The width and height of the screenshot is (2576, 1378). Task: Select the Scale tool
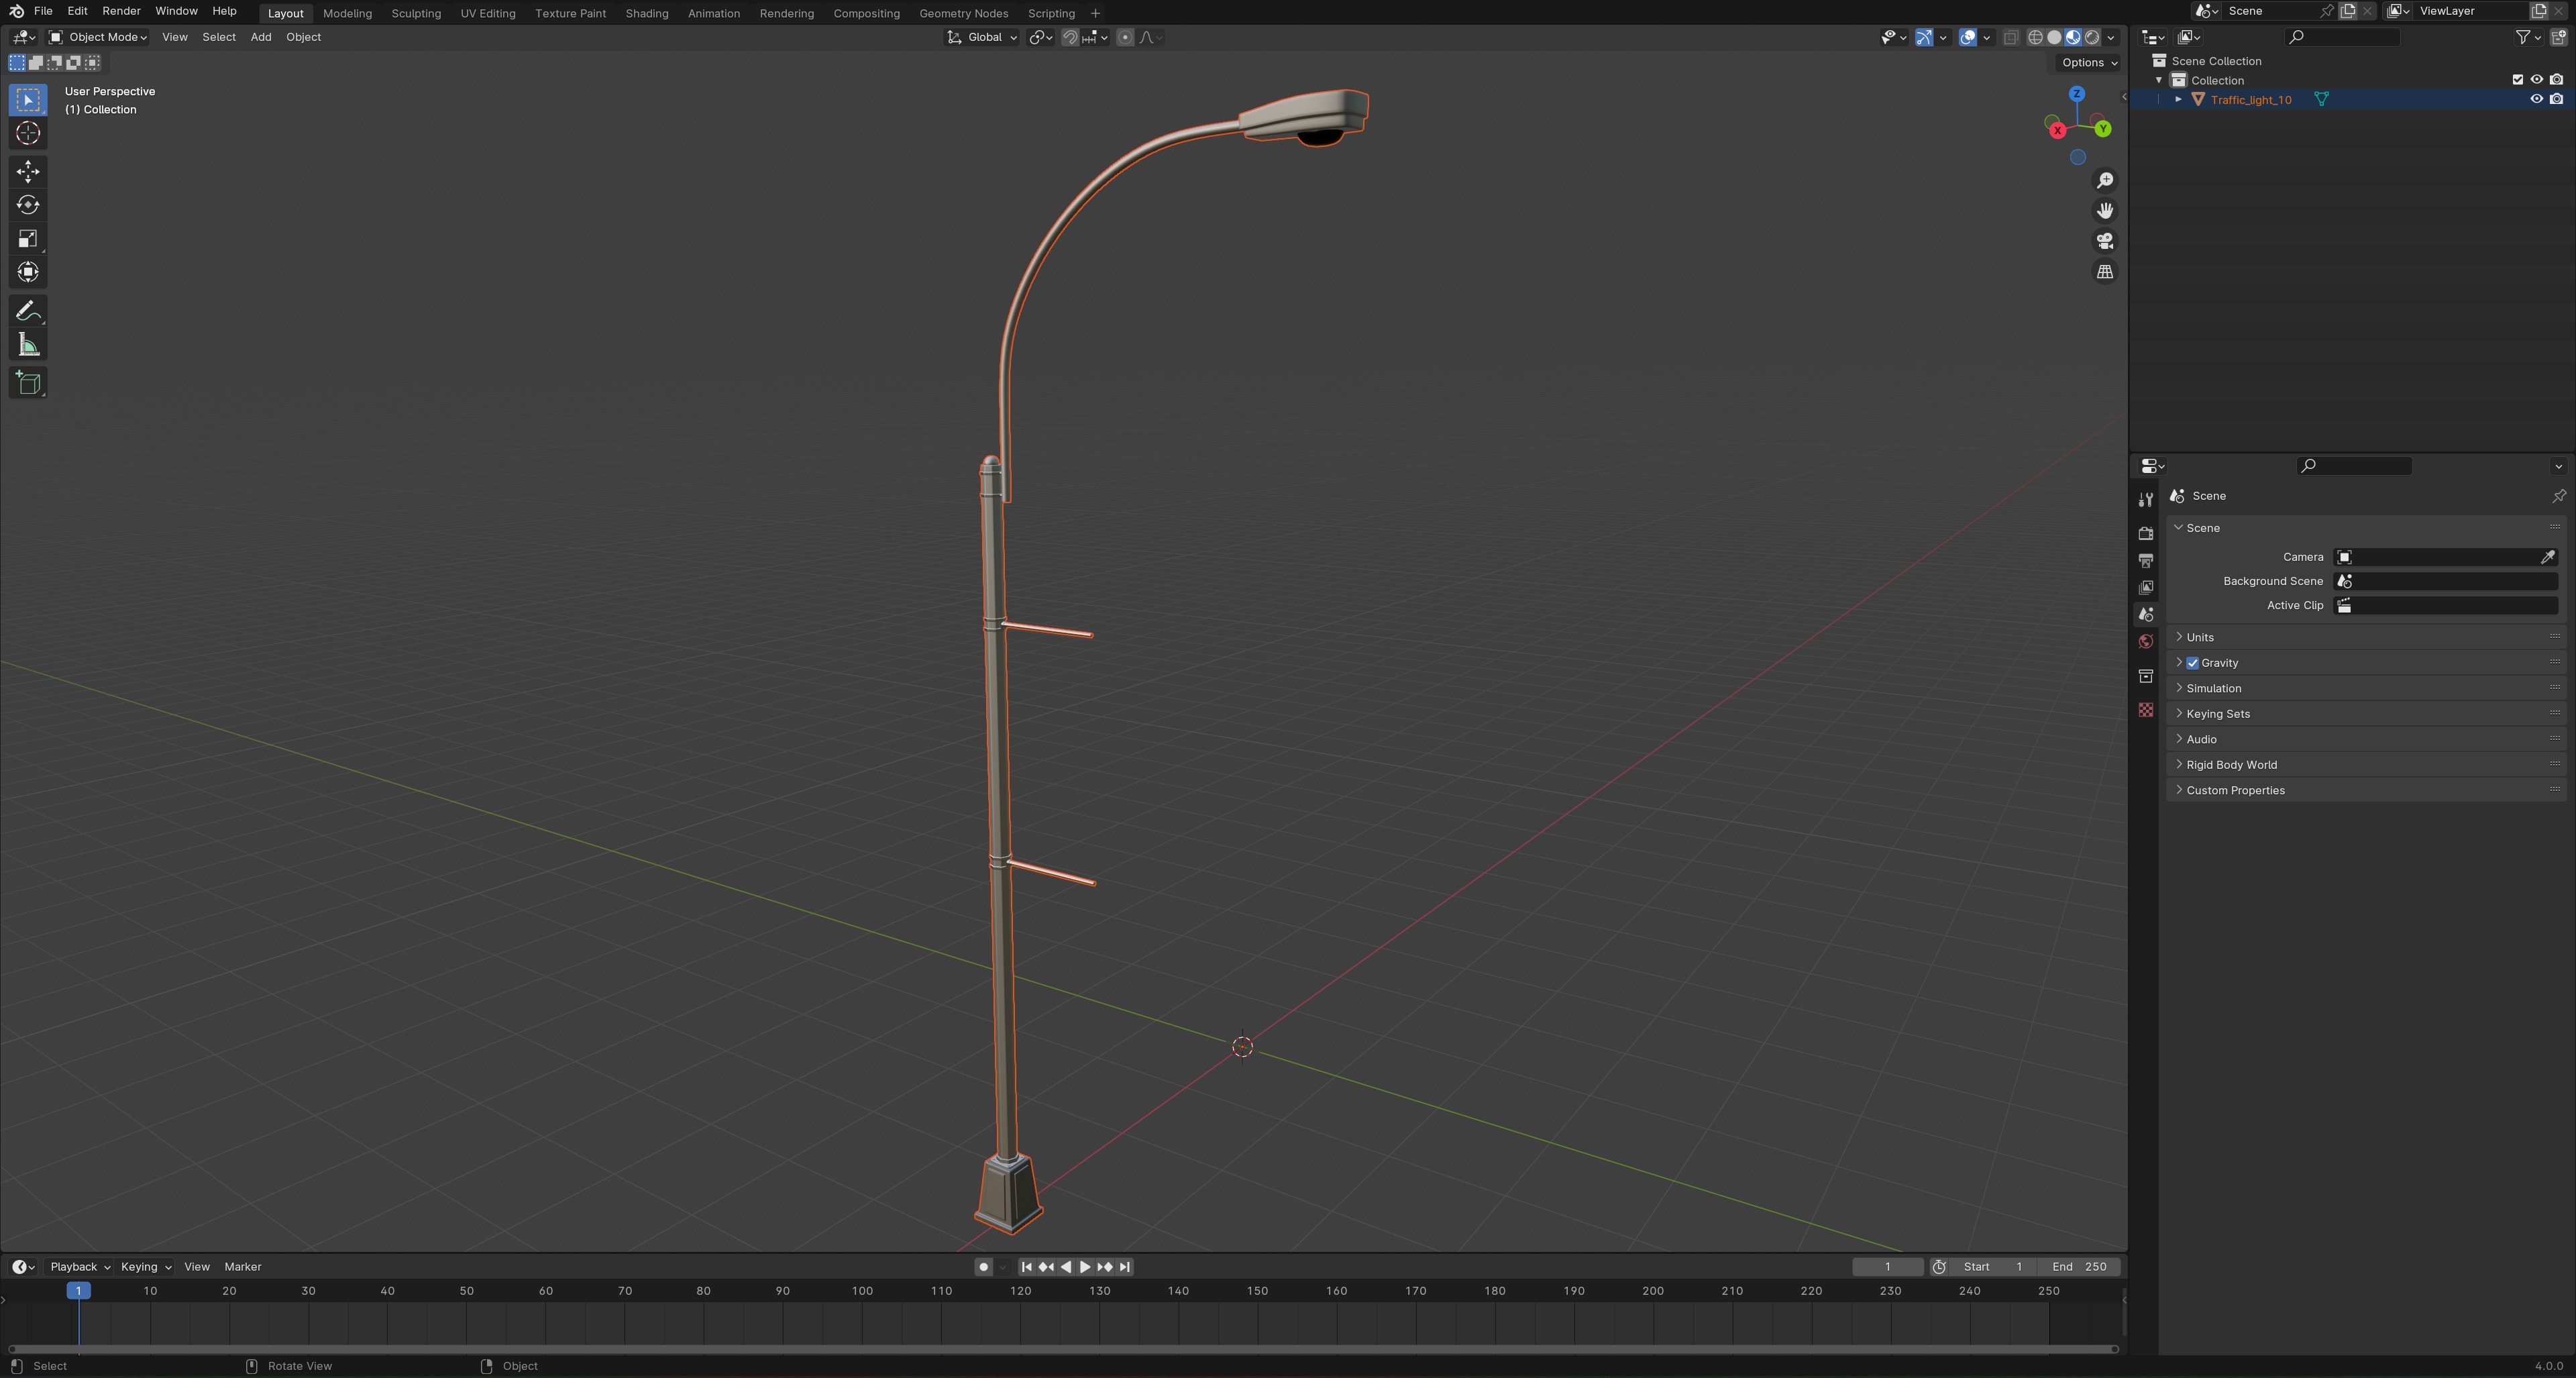pos(28,239)
